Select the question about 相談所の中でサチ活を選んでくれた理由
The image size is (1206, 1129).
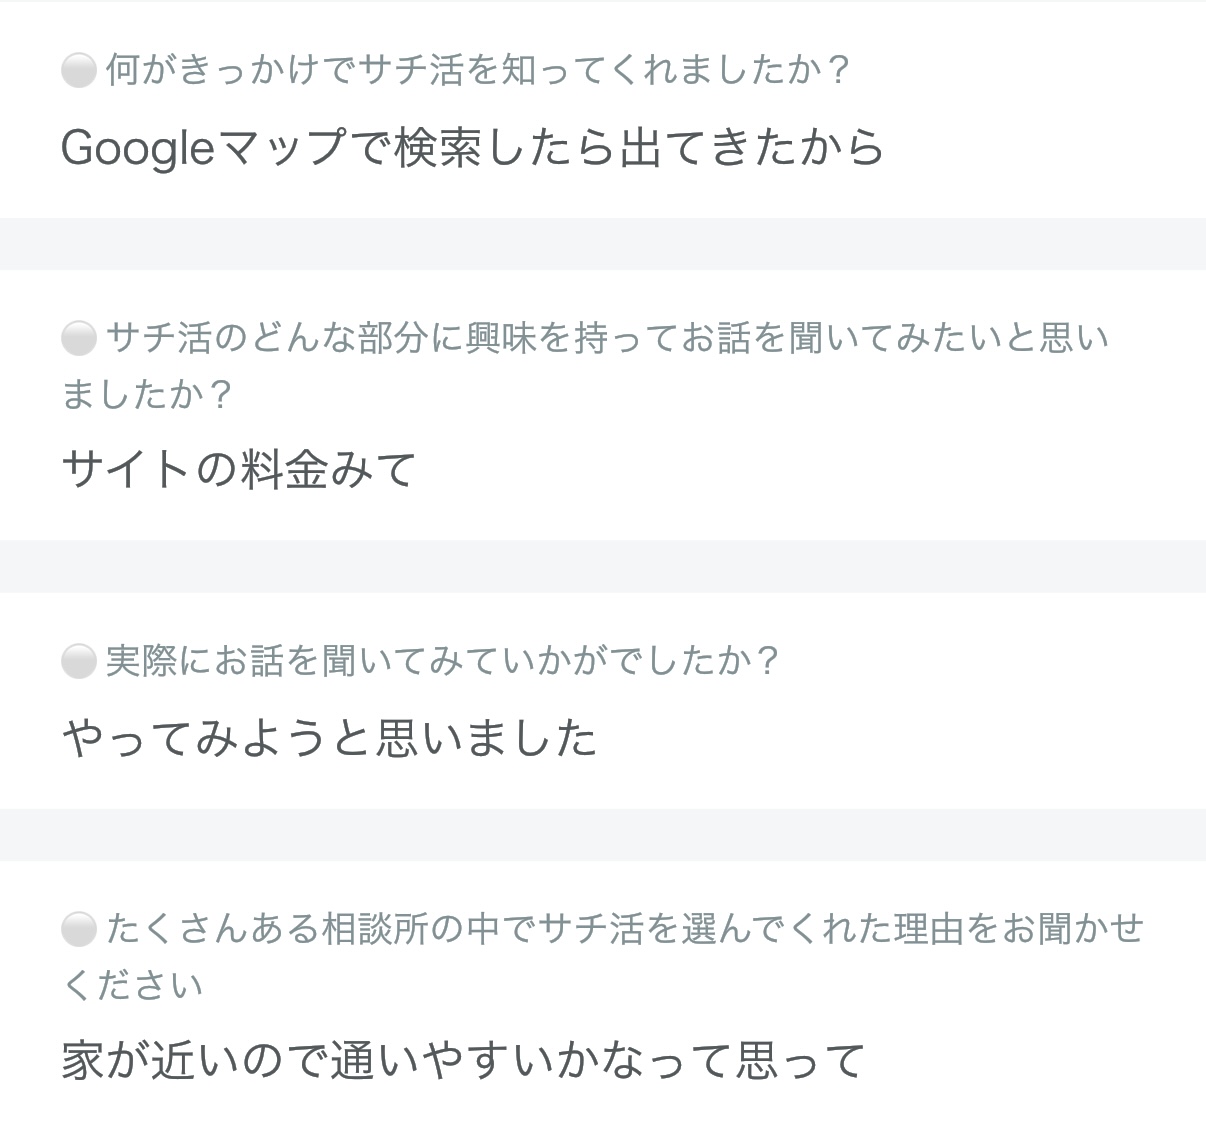pyautogui.click(x=603, y=956)
